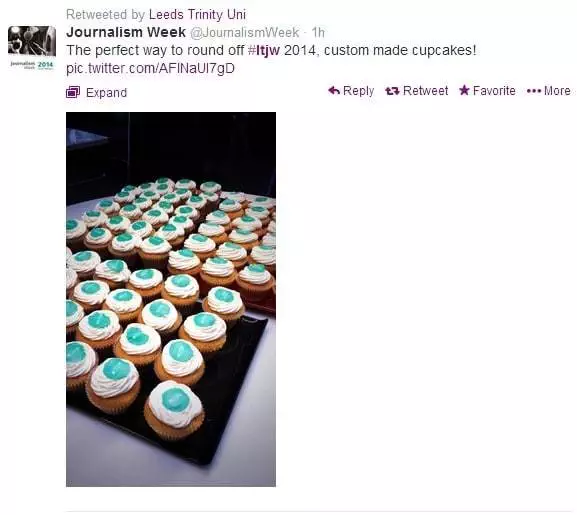This screenshot has width=577, height=515.
Task: Click the Reply arrow icon
Action: 334,90
